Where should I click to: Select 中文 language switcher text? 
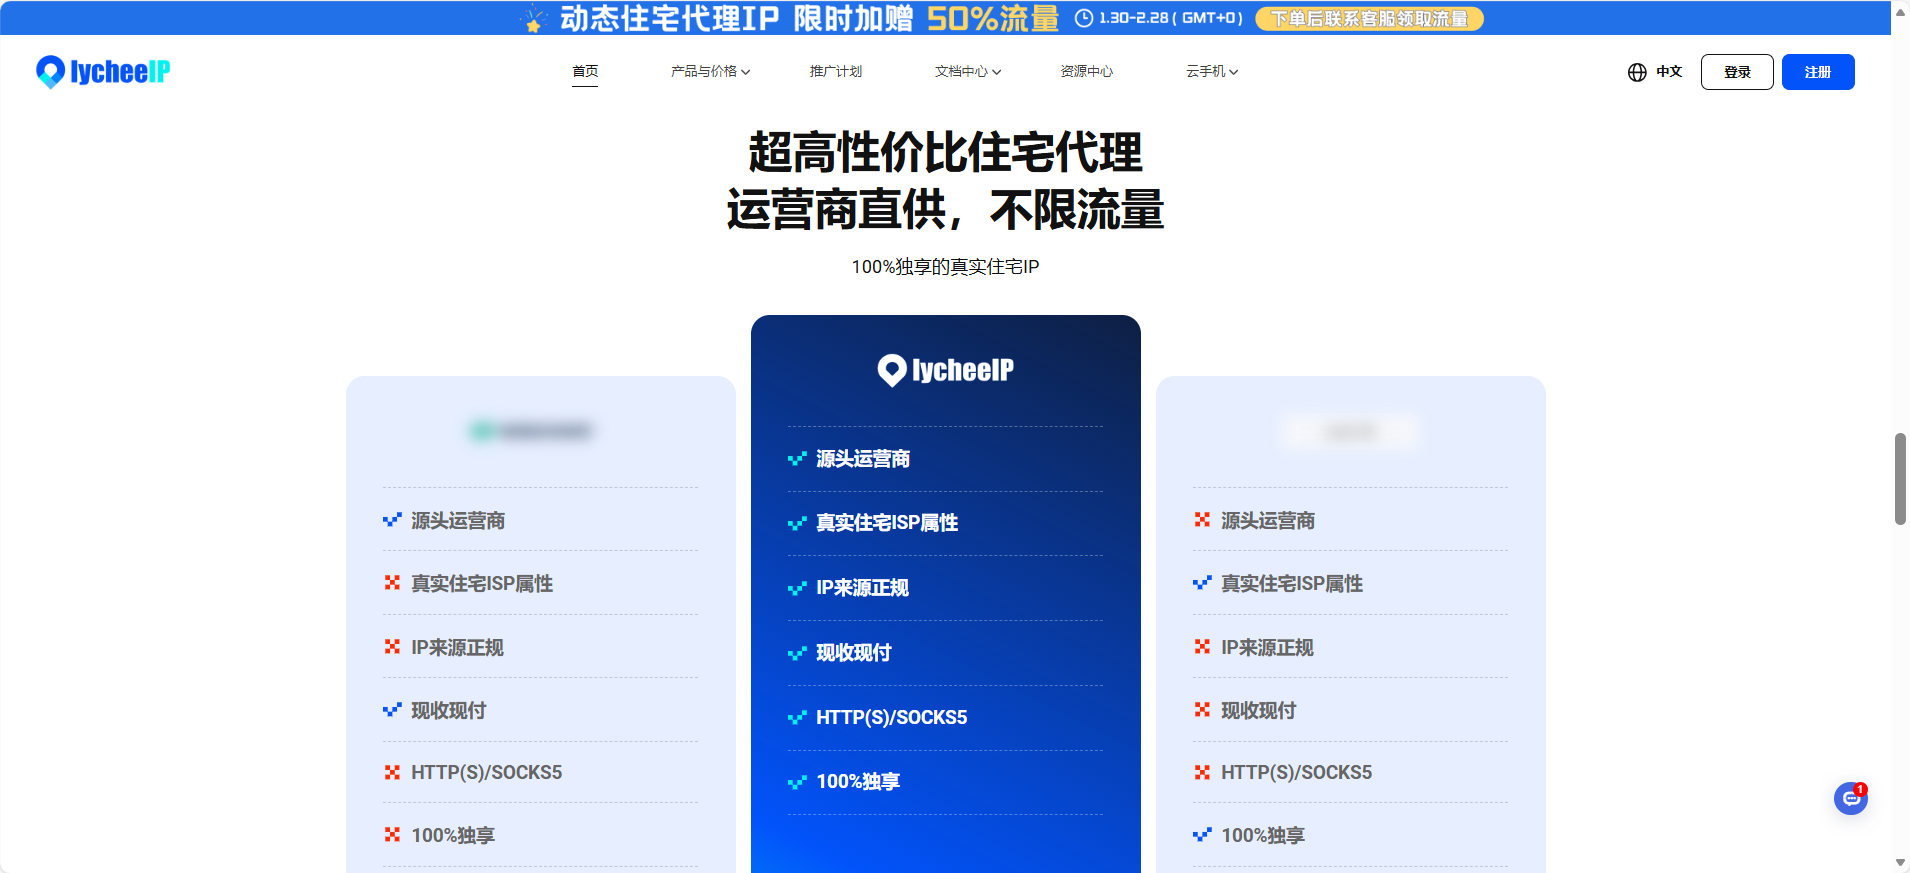coord(1669,72)
